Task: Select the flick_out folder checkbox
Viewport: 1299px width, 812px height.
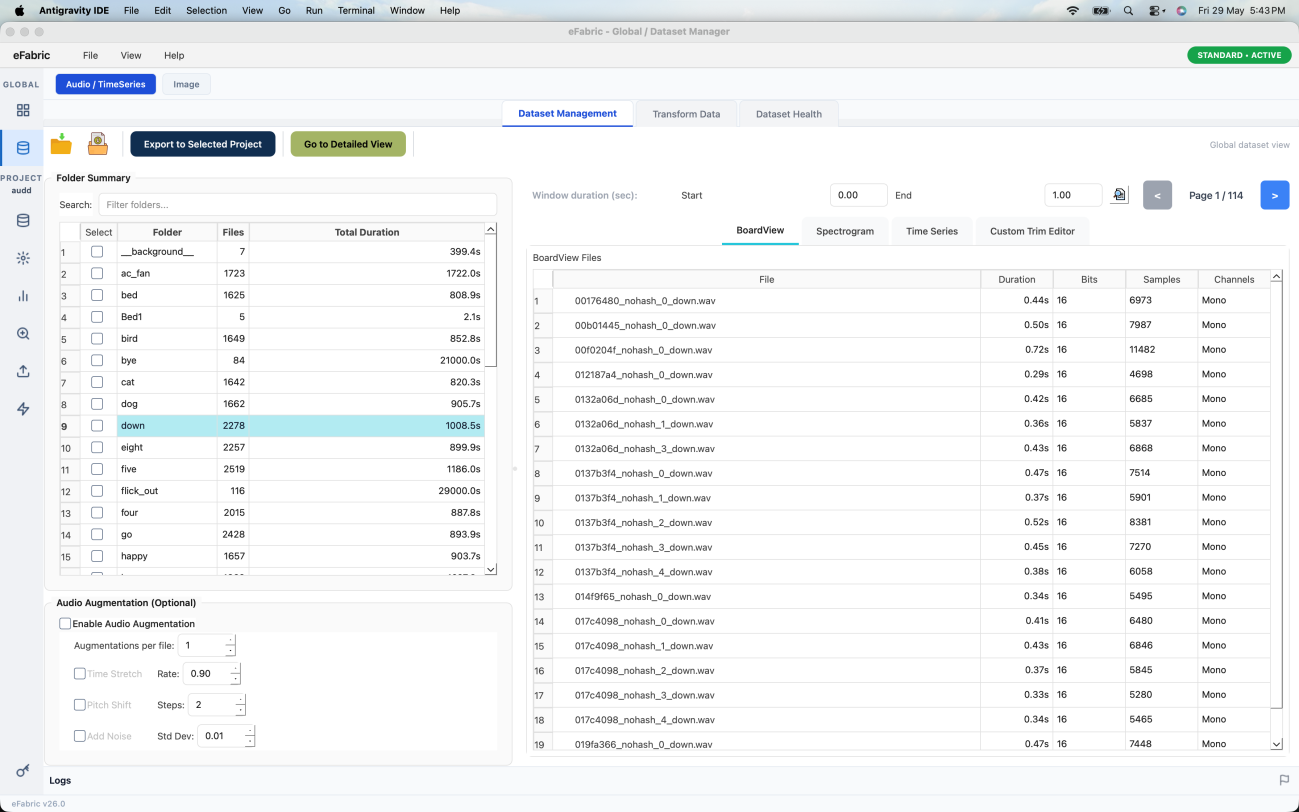Action: (x=97, y=491)
